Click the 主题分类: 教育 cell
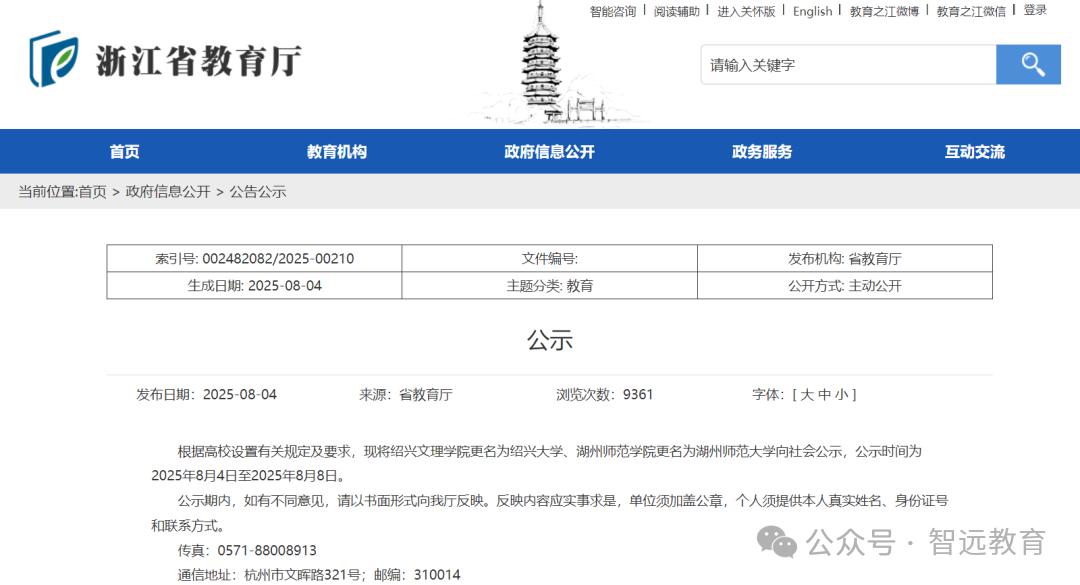Image resolution: width=1080 pixels, height=585 pixels. 550,285
